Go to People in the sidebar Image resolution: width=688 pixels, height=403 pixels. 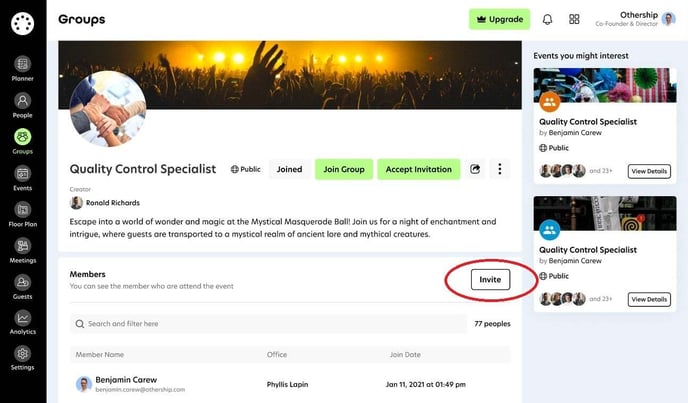click(22, 101)
